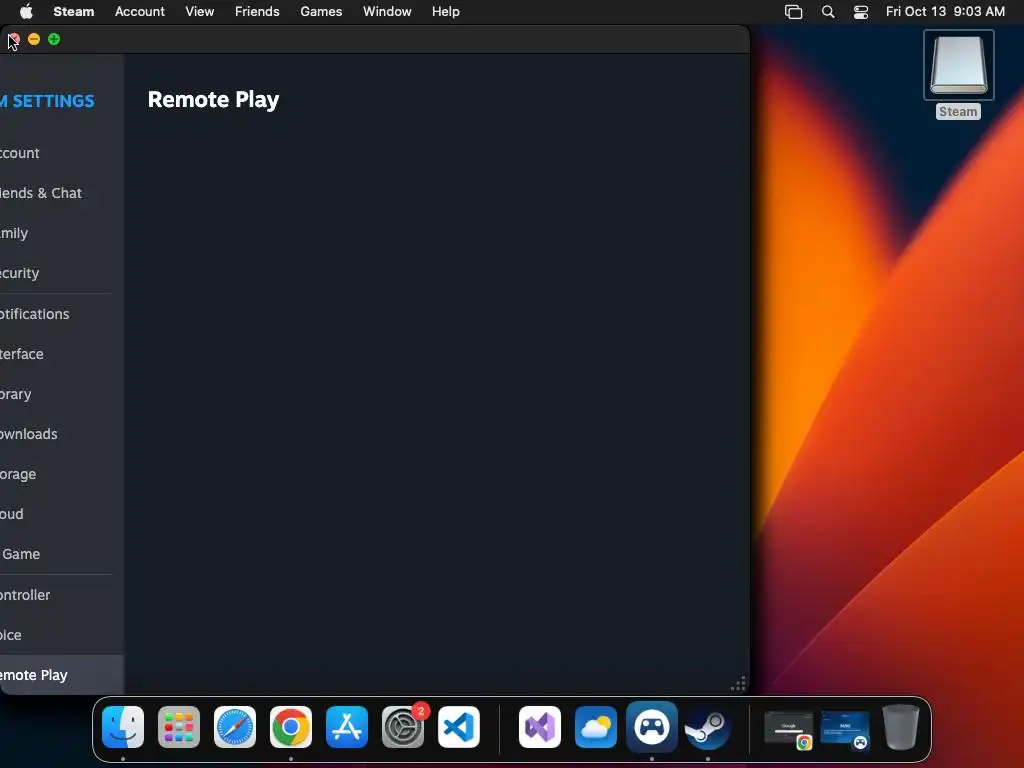Open the Help menu

pos(446,11)
